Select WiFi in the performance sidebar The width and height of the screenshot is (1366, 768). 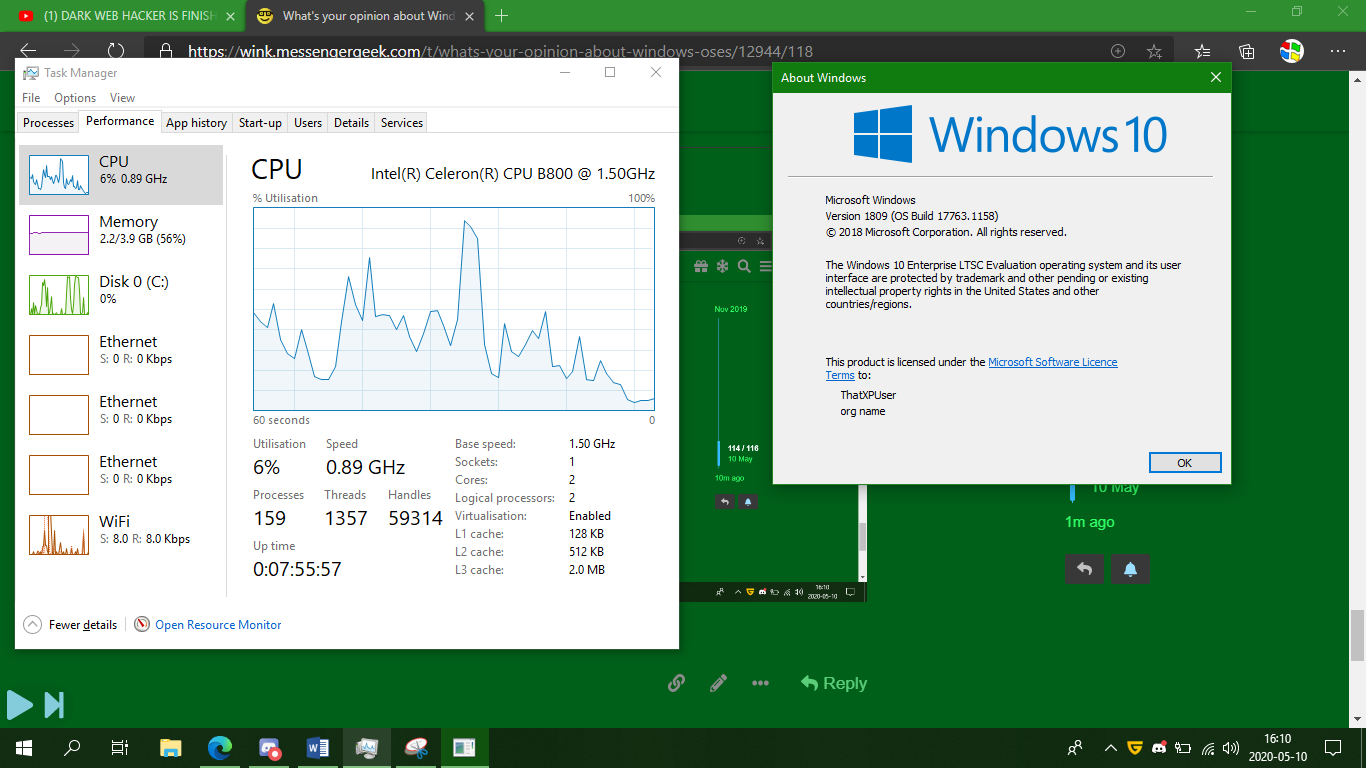(59, 535)
